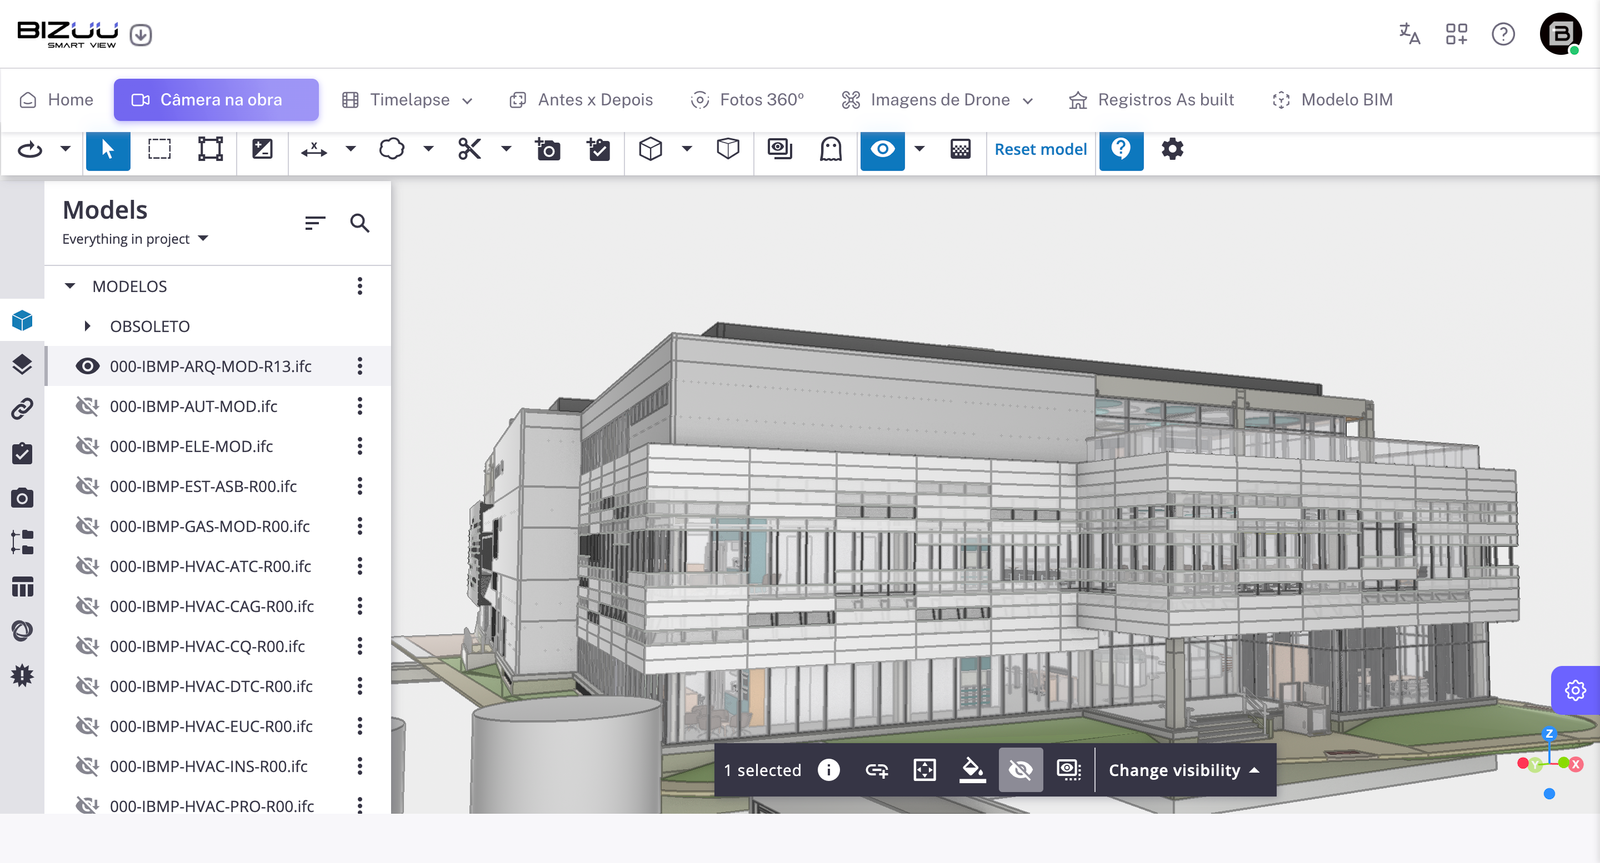Open the hierarchy tree sidebar panel
Screen dimensions: 1600x863
22,542
